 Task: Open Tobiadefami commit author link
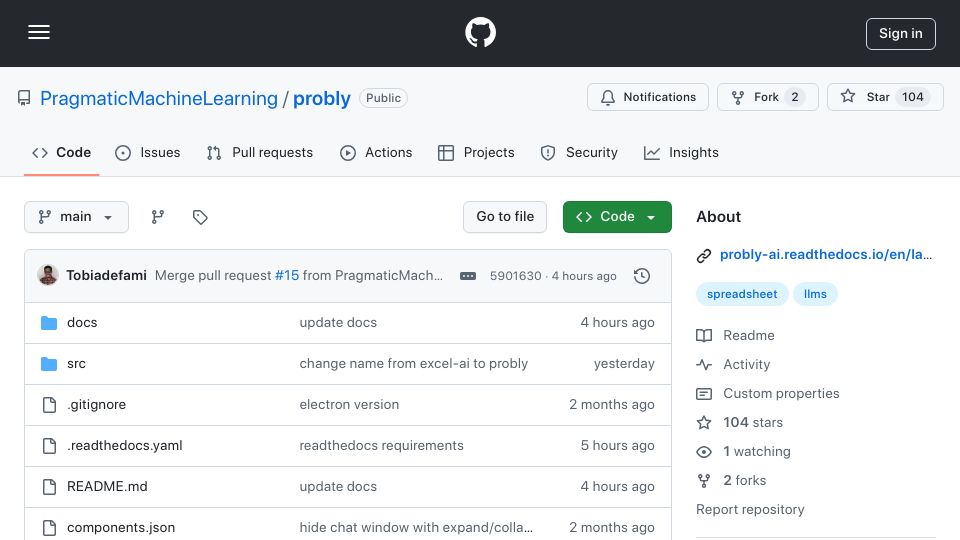[107, 276]
